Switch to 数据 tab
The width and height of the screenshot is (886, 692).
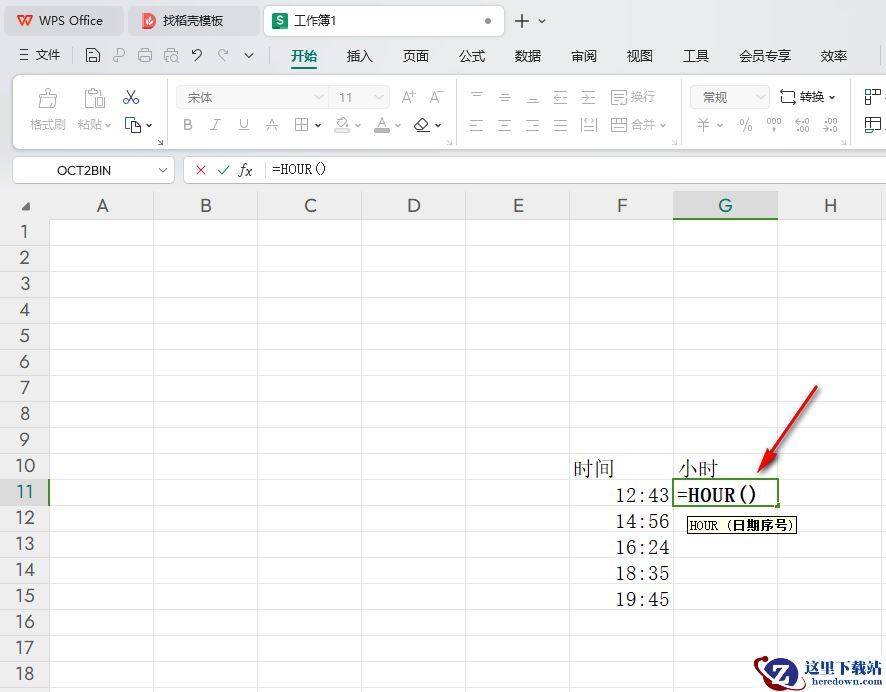528,56
